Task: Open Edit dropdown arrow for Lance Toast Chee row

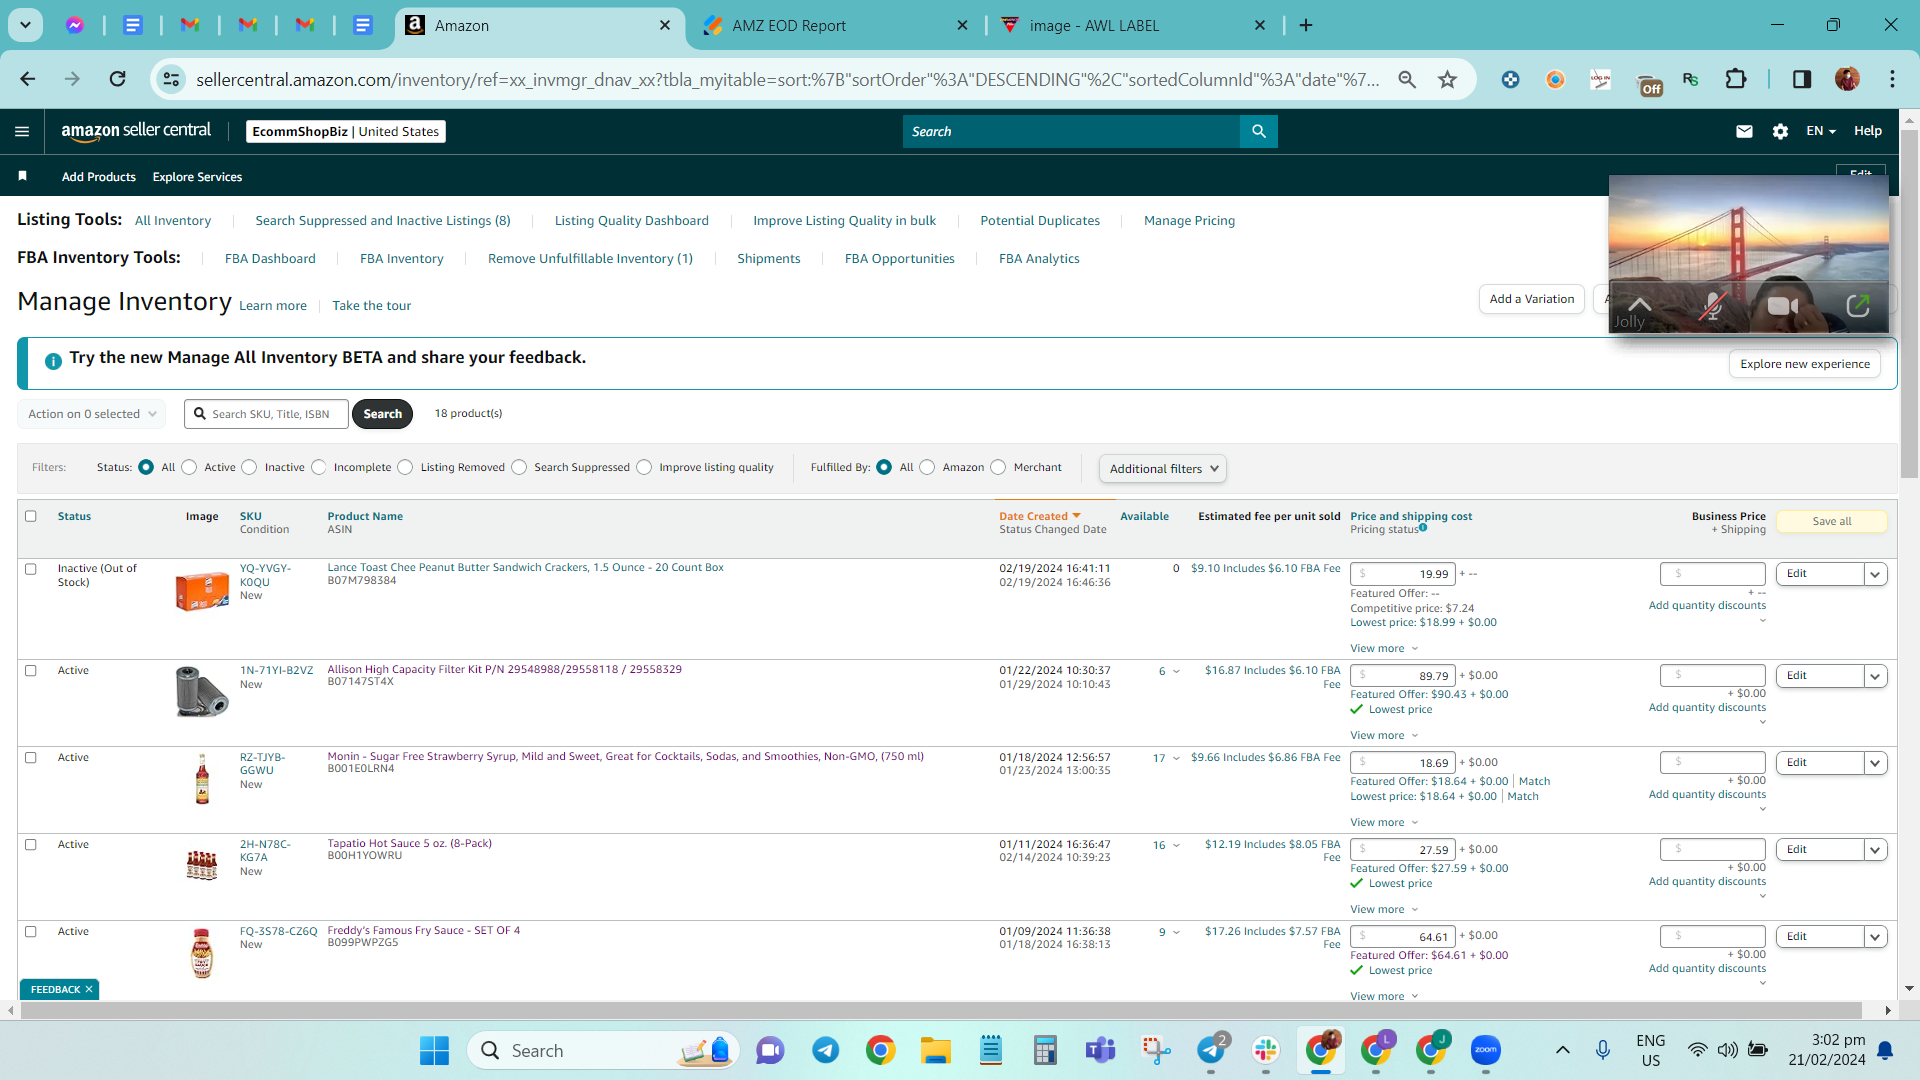Action: coord(1876,574)
